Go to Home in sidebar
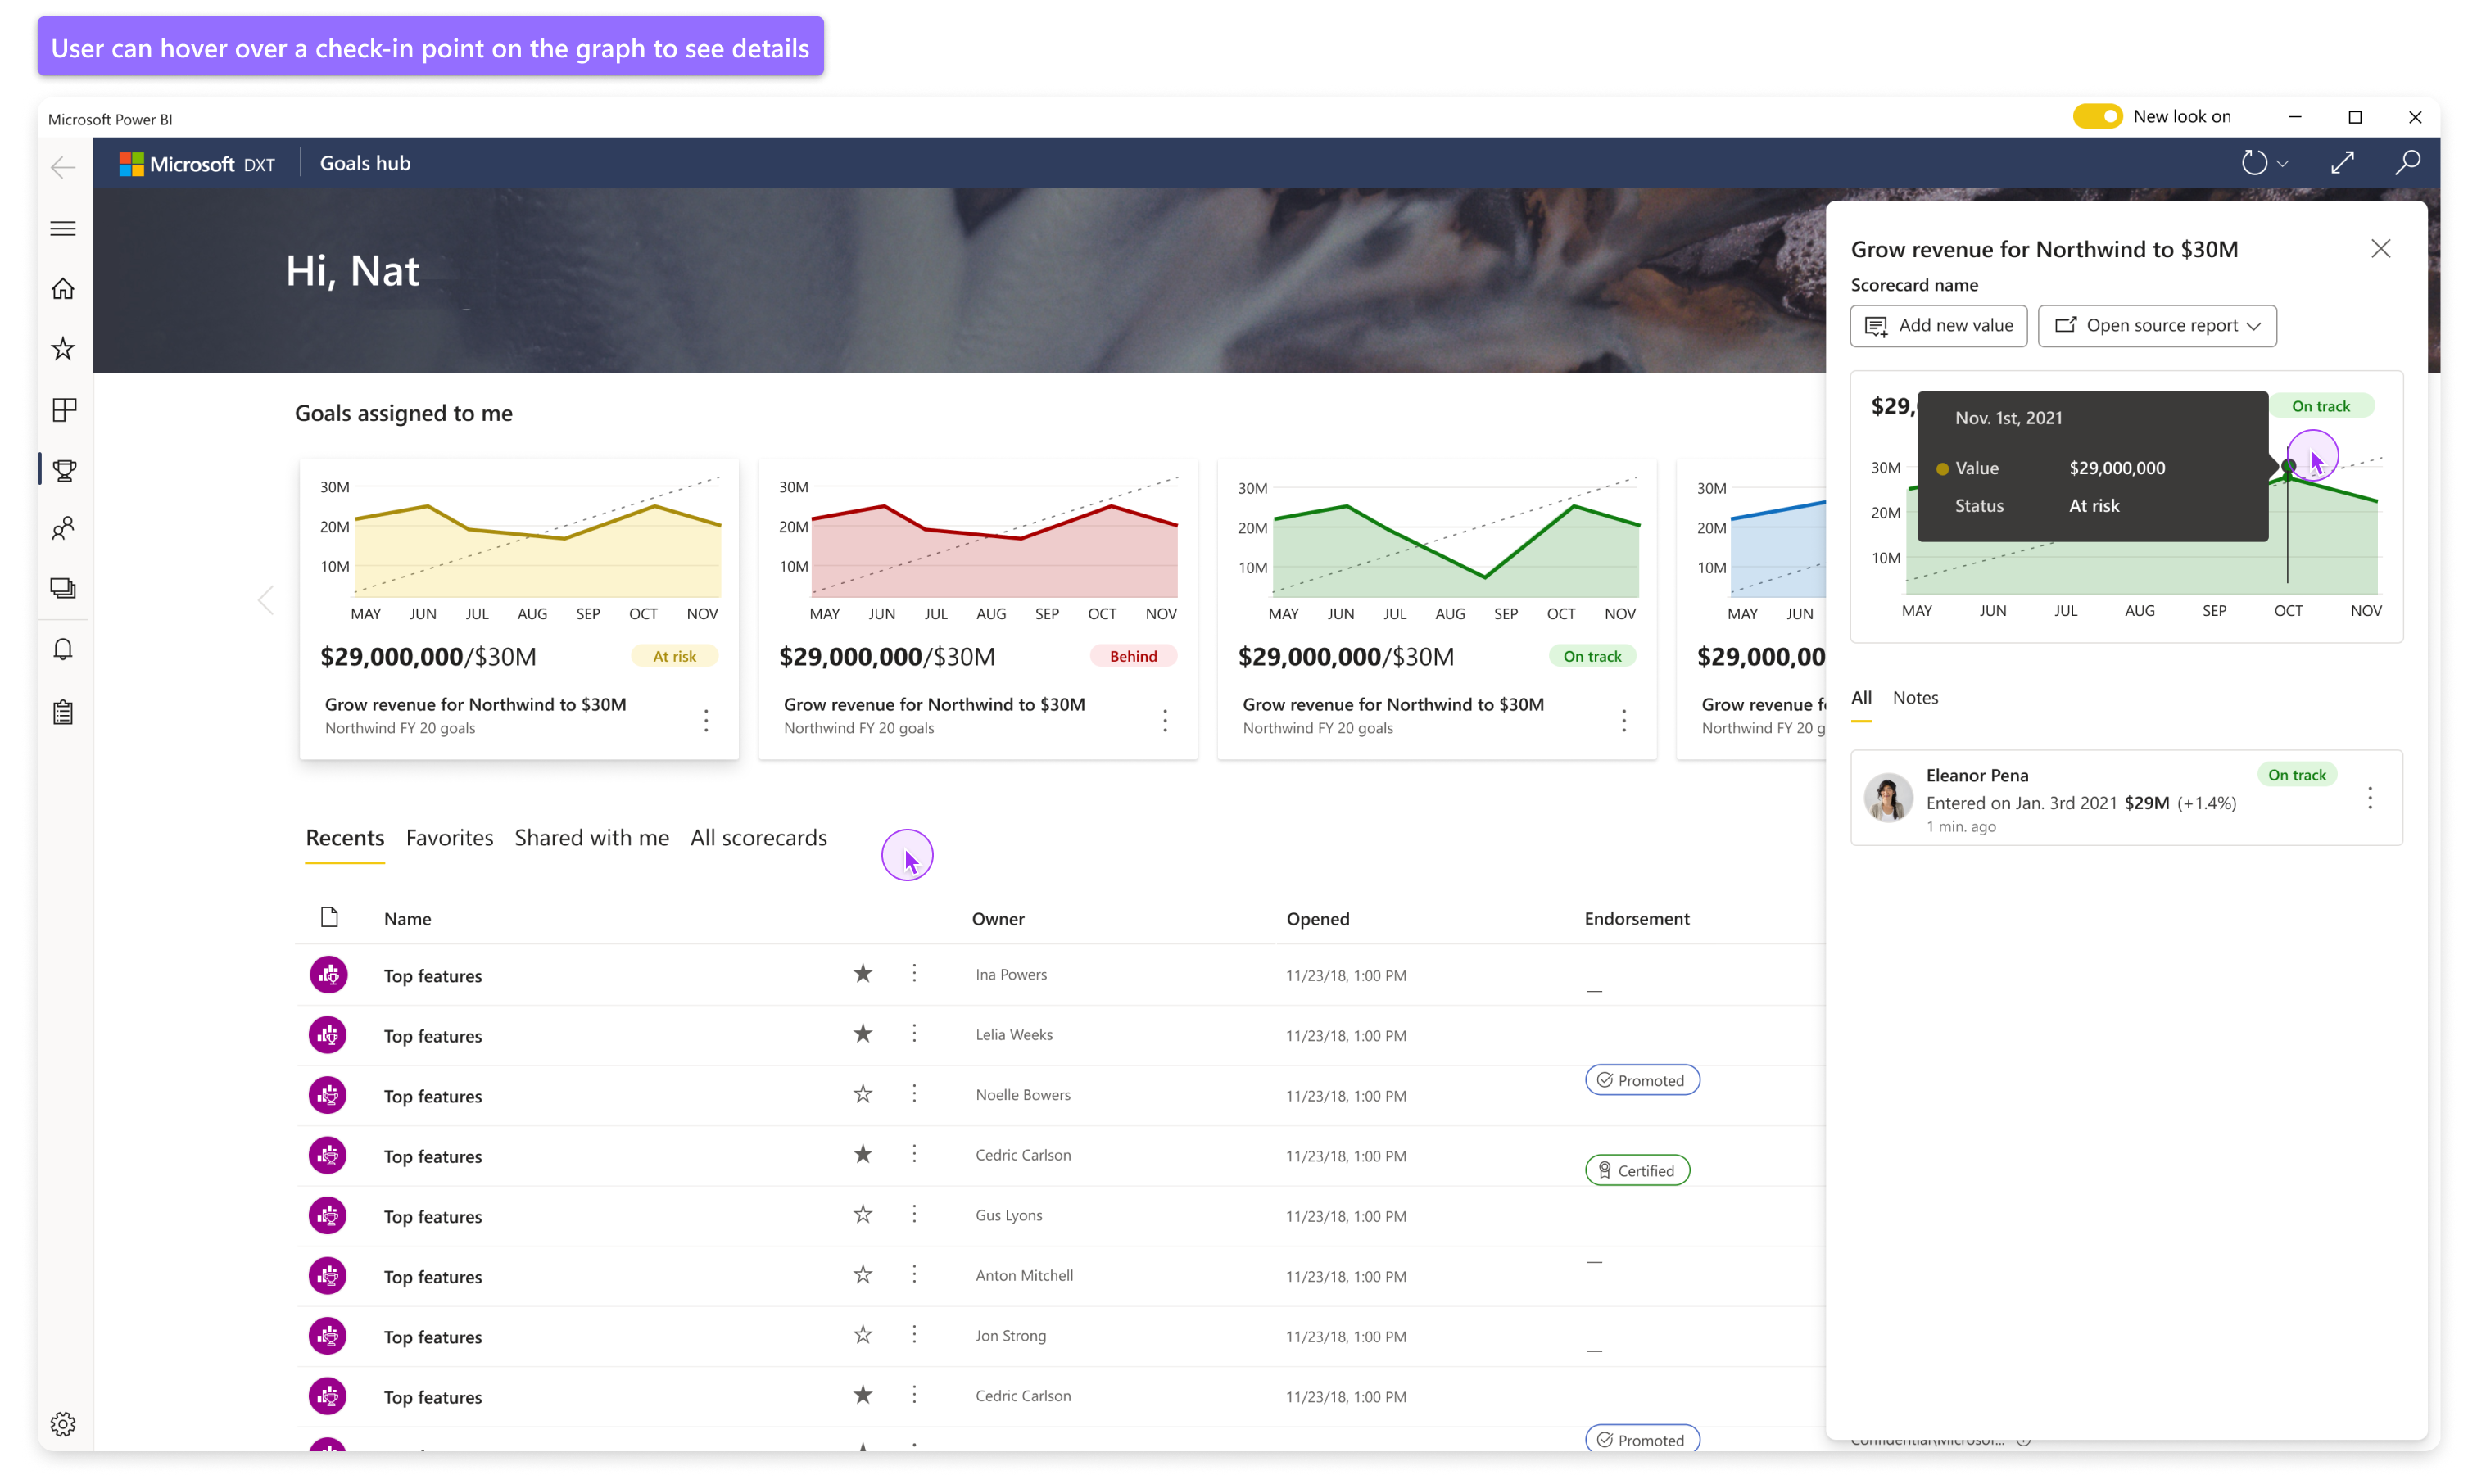Image resolution: width=2477 pixels, height=1484 pixels. pos(63,288)
